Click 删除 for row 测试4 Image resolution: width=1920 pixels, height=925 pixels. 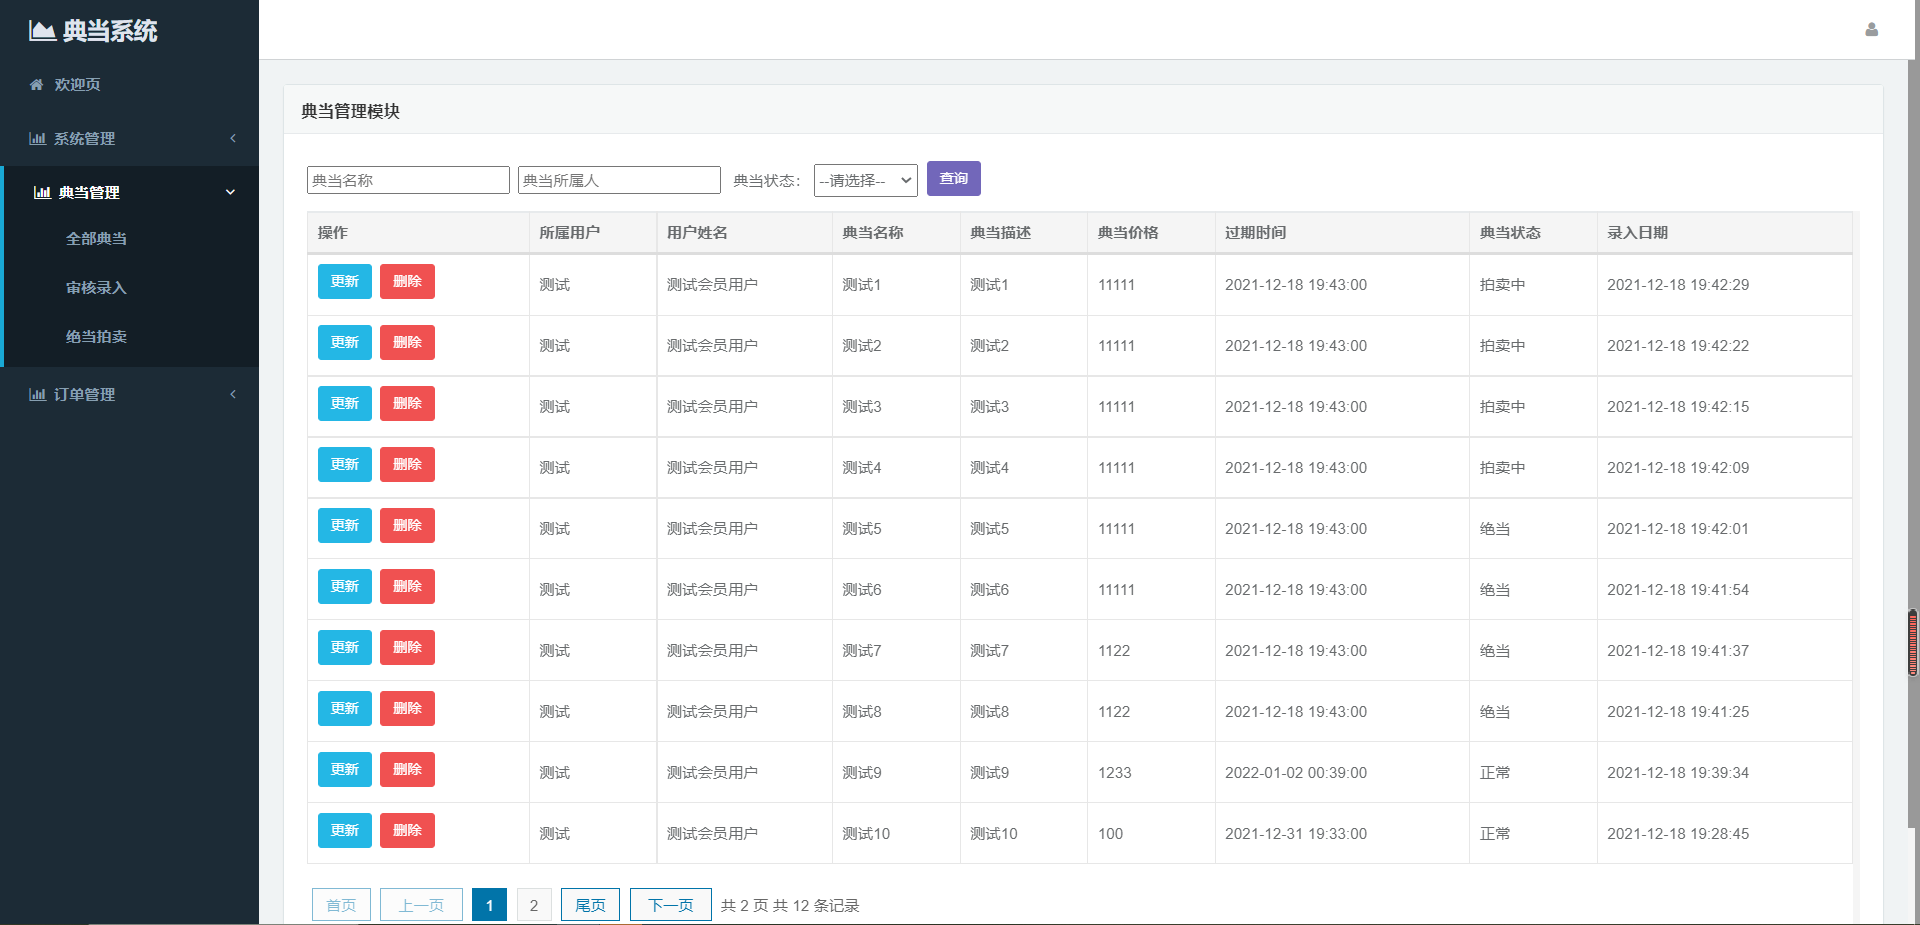407,465
